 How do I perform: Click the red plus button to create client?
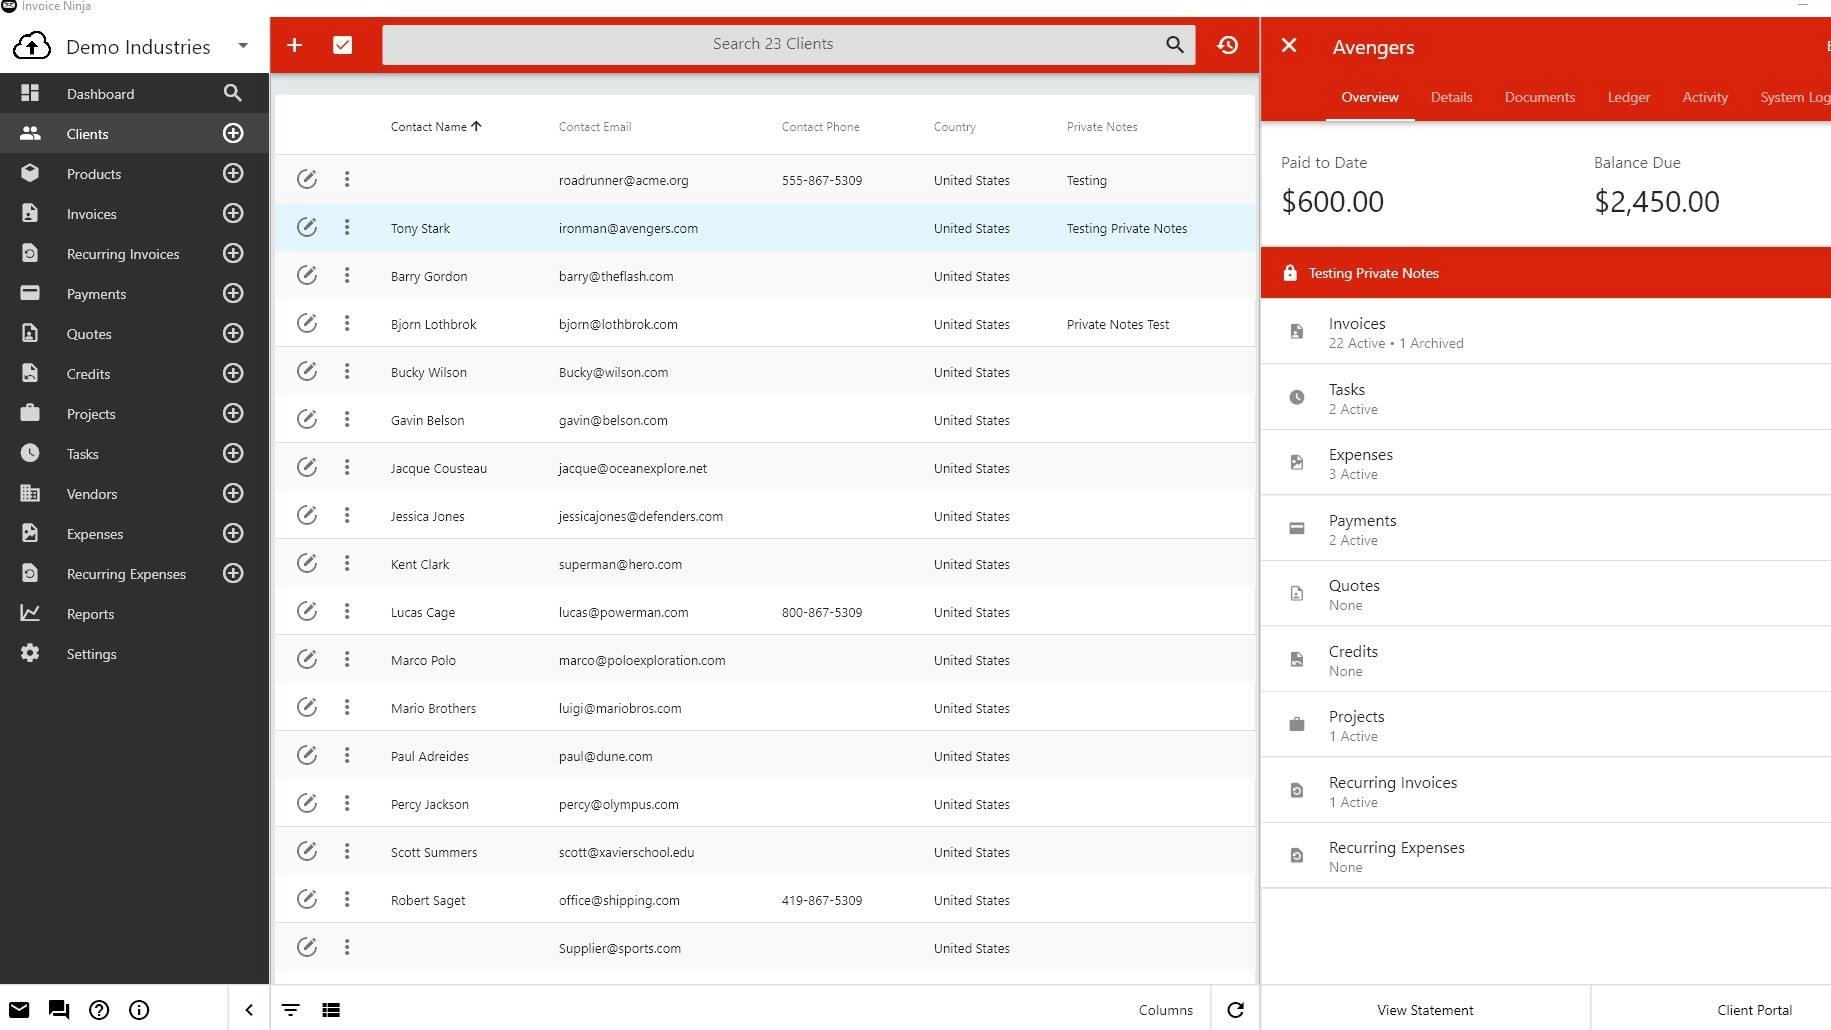click(x=294, y=45)
